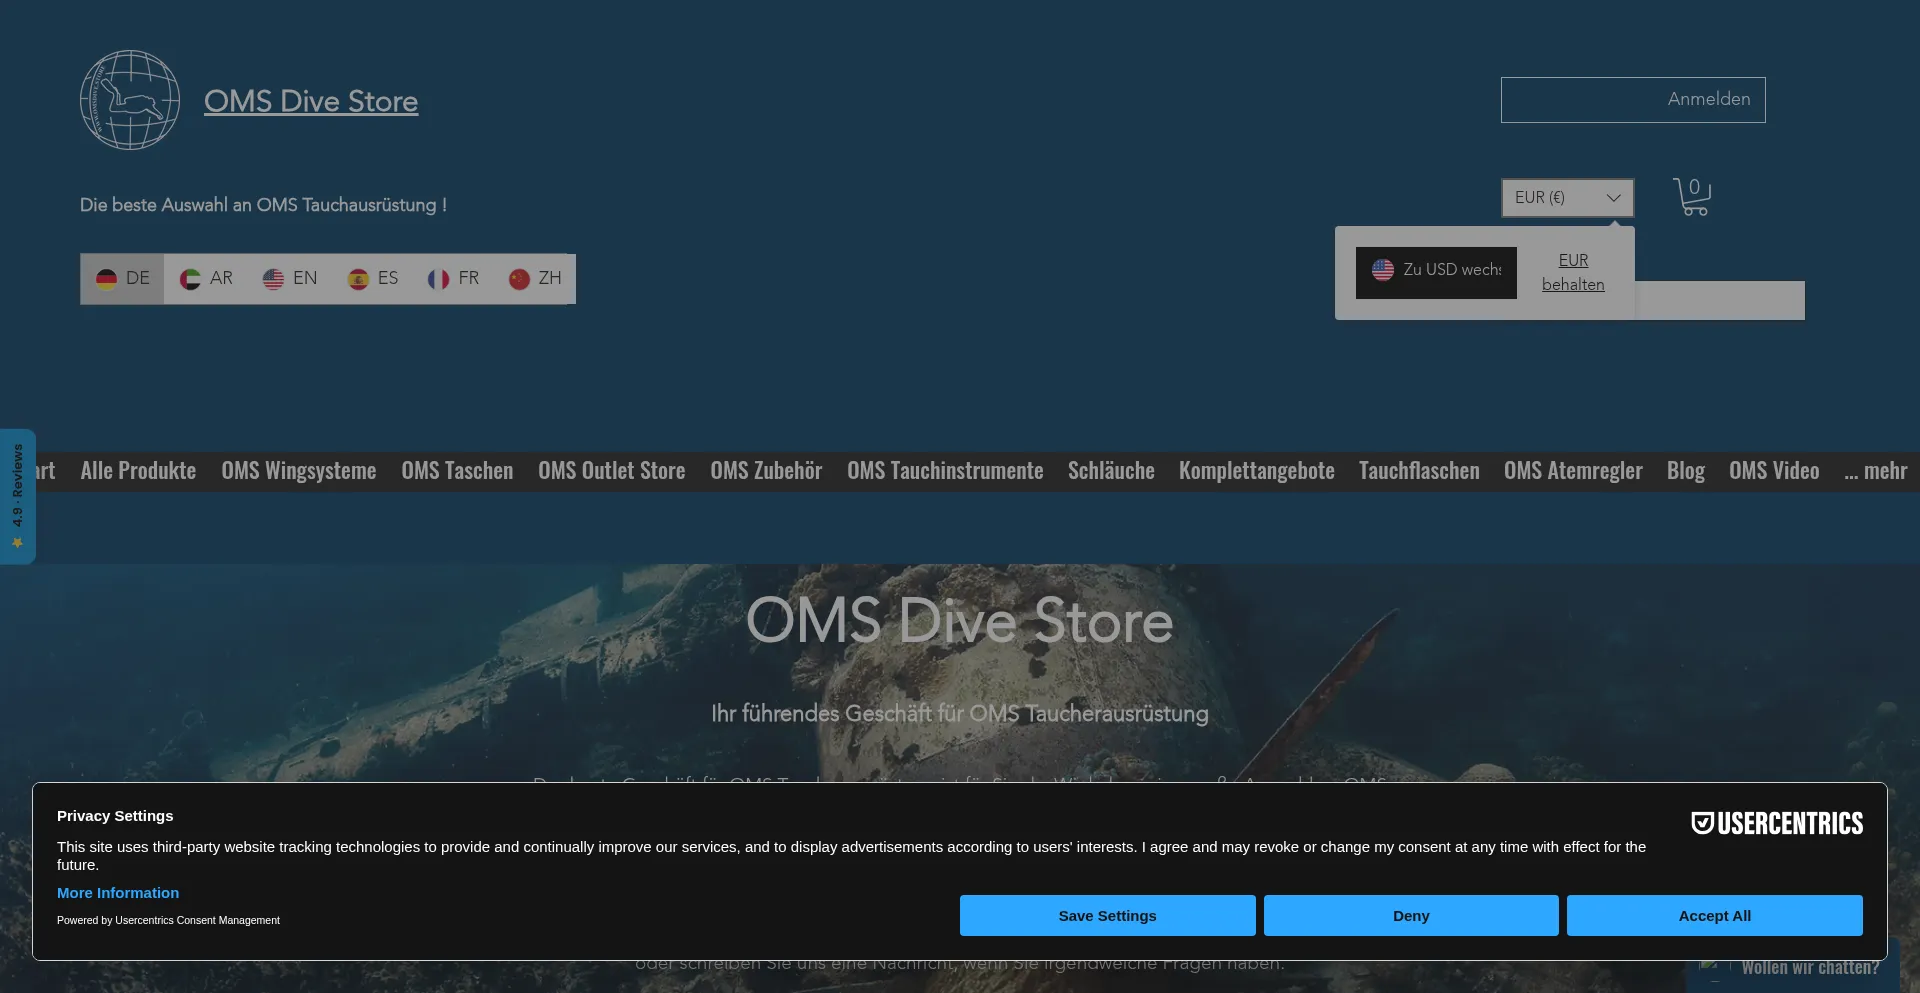Image resolution: width=1920 pixels, height=993 pixels.
Task: Switch language to Chinese ZH
Action: pos(535,278)
